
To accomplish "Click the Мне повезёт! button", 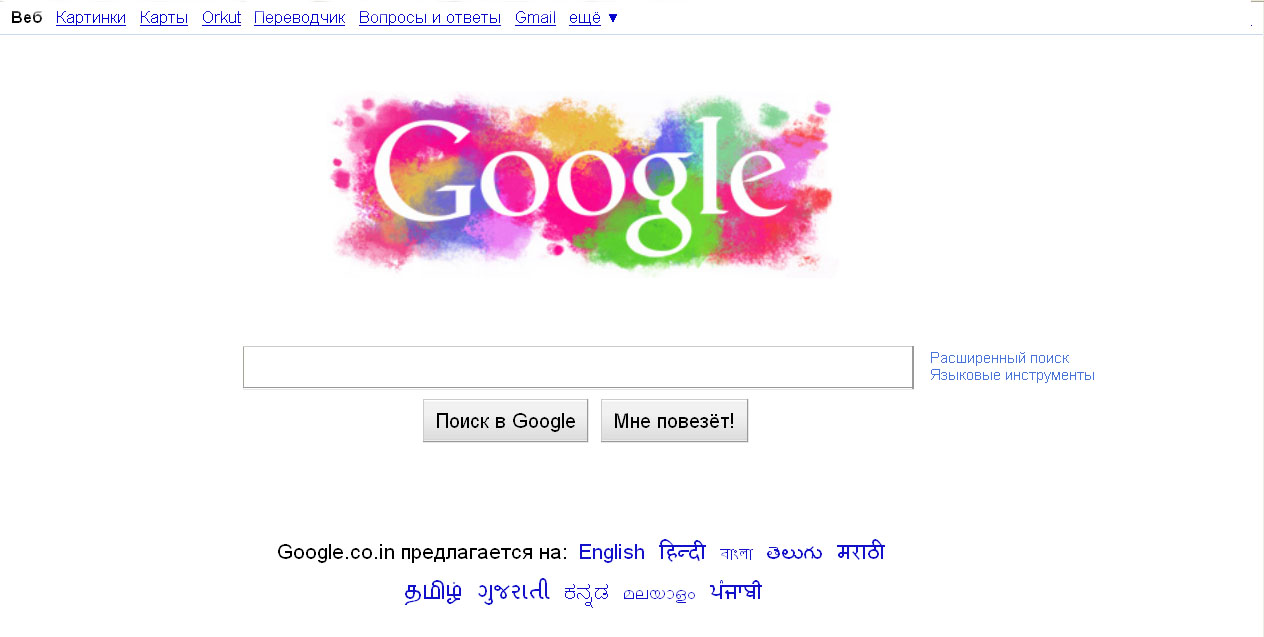I will pos(674,421).
